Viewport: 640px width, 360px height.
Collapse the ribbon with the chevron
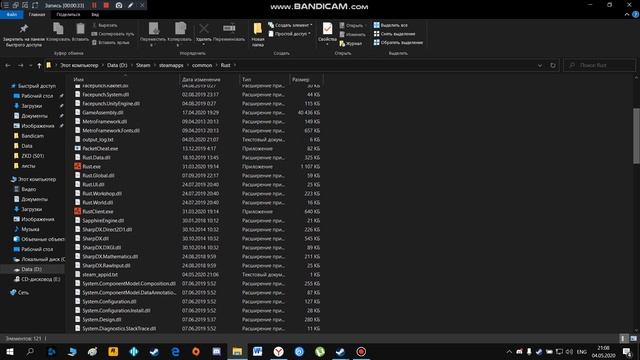pyautogui.click(x=627, y=15)
